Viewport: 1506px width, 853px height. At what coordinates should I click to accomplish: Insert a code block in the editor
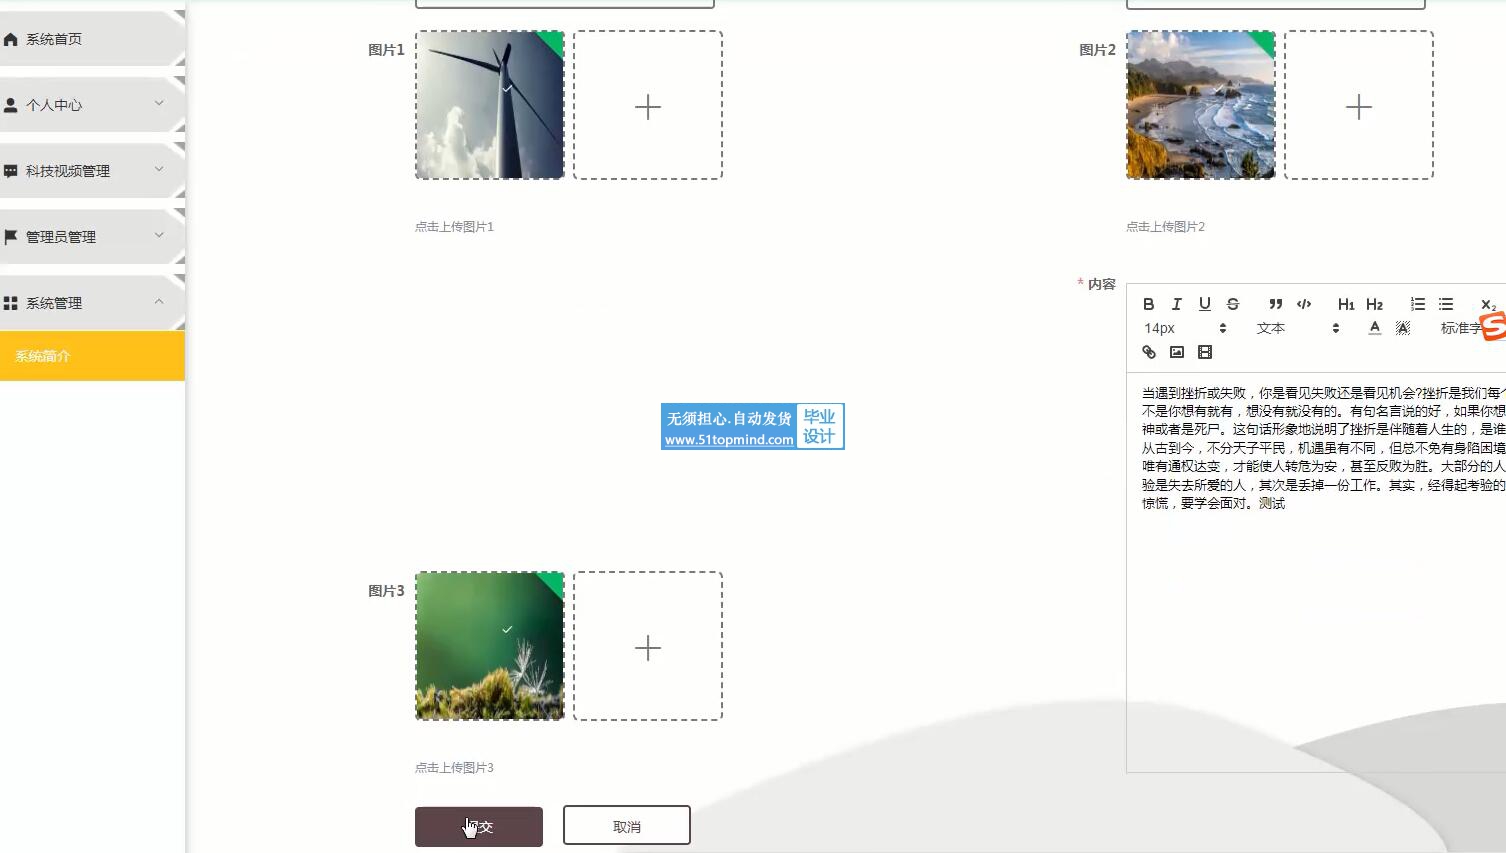click(1304, 304)
